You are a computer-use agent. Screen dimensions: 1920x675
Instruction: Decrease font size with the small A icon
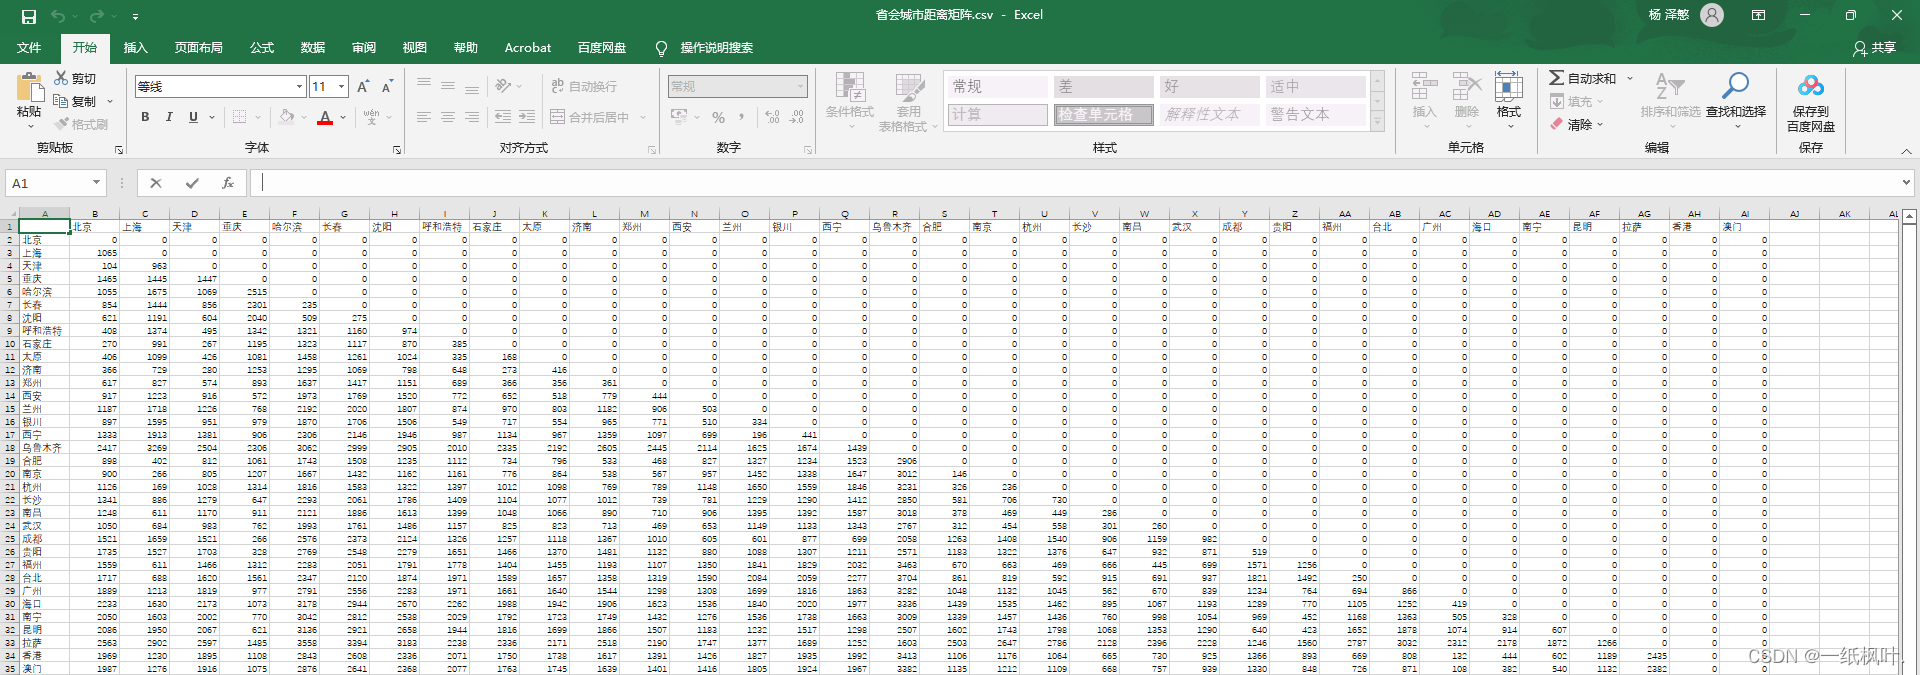[x=387, y=87]
